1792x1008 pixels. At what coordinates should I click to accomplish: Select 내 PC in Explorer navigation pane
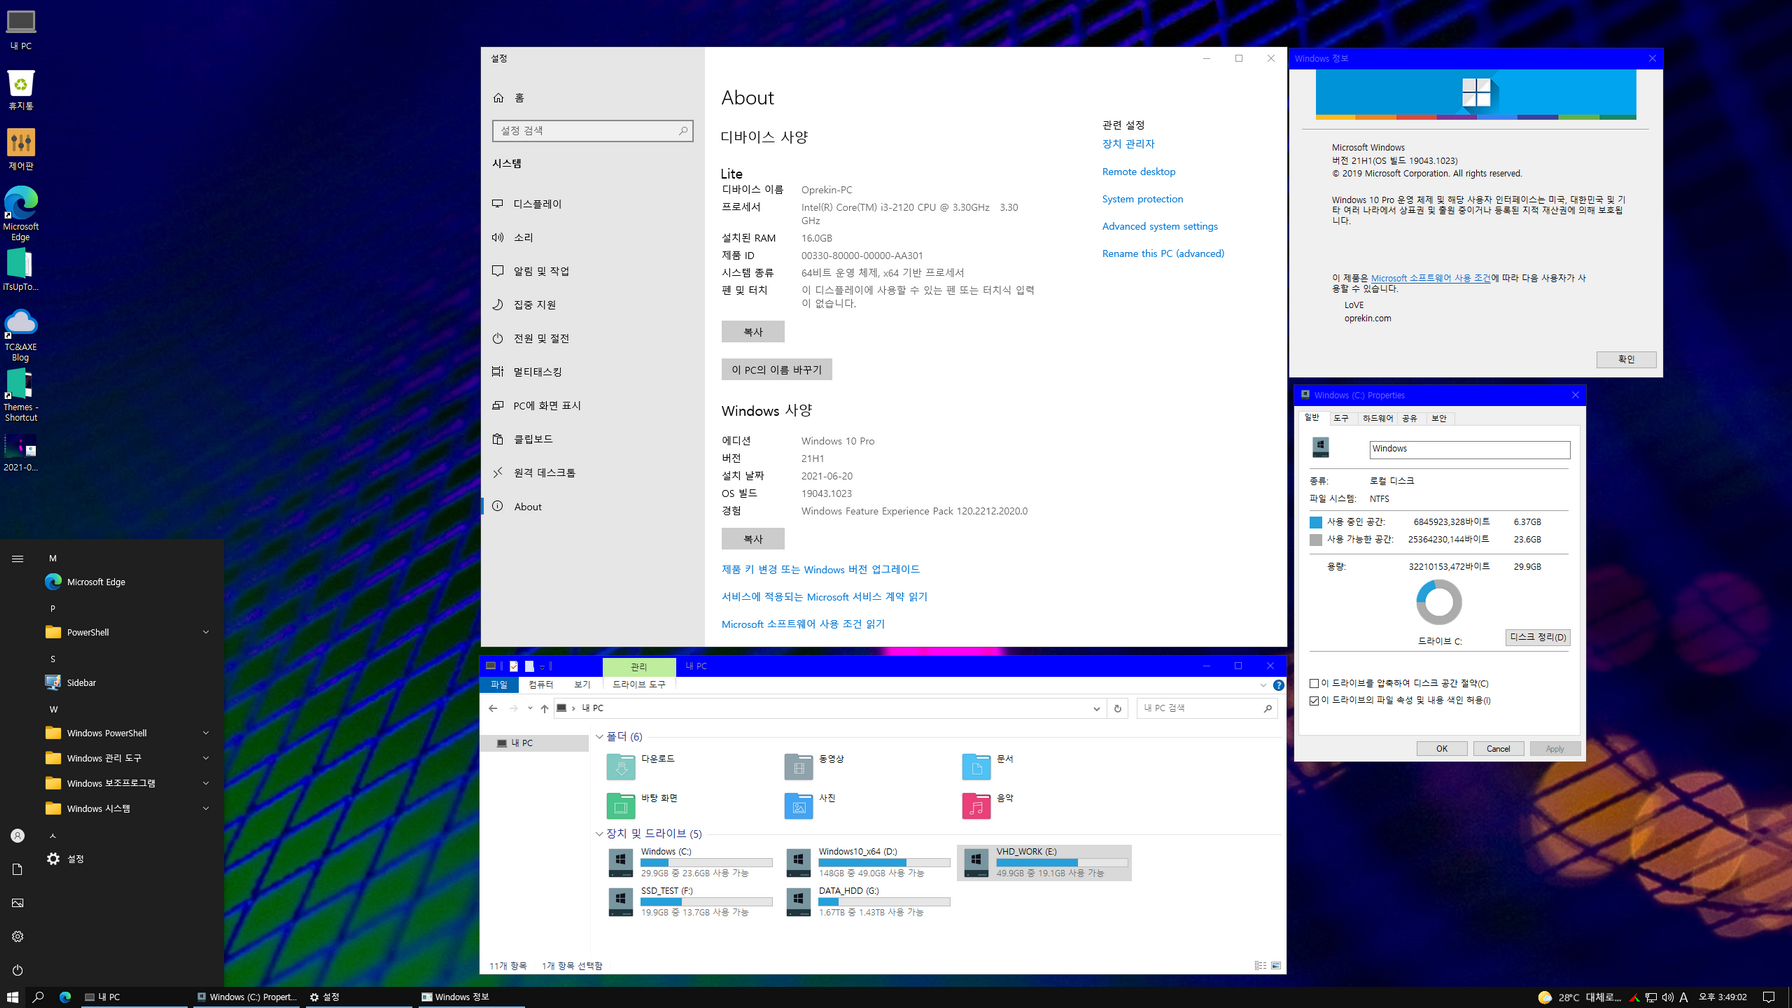[534, 743]
